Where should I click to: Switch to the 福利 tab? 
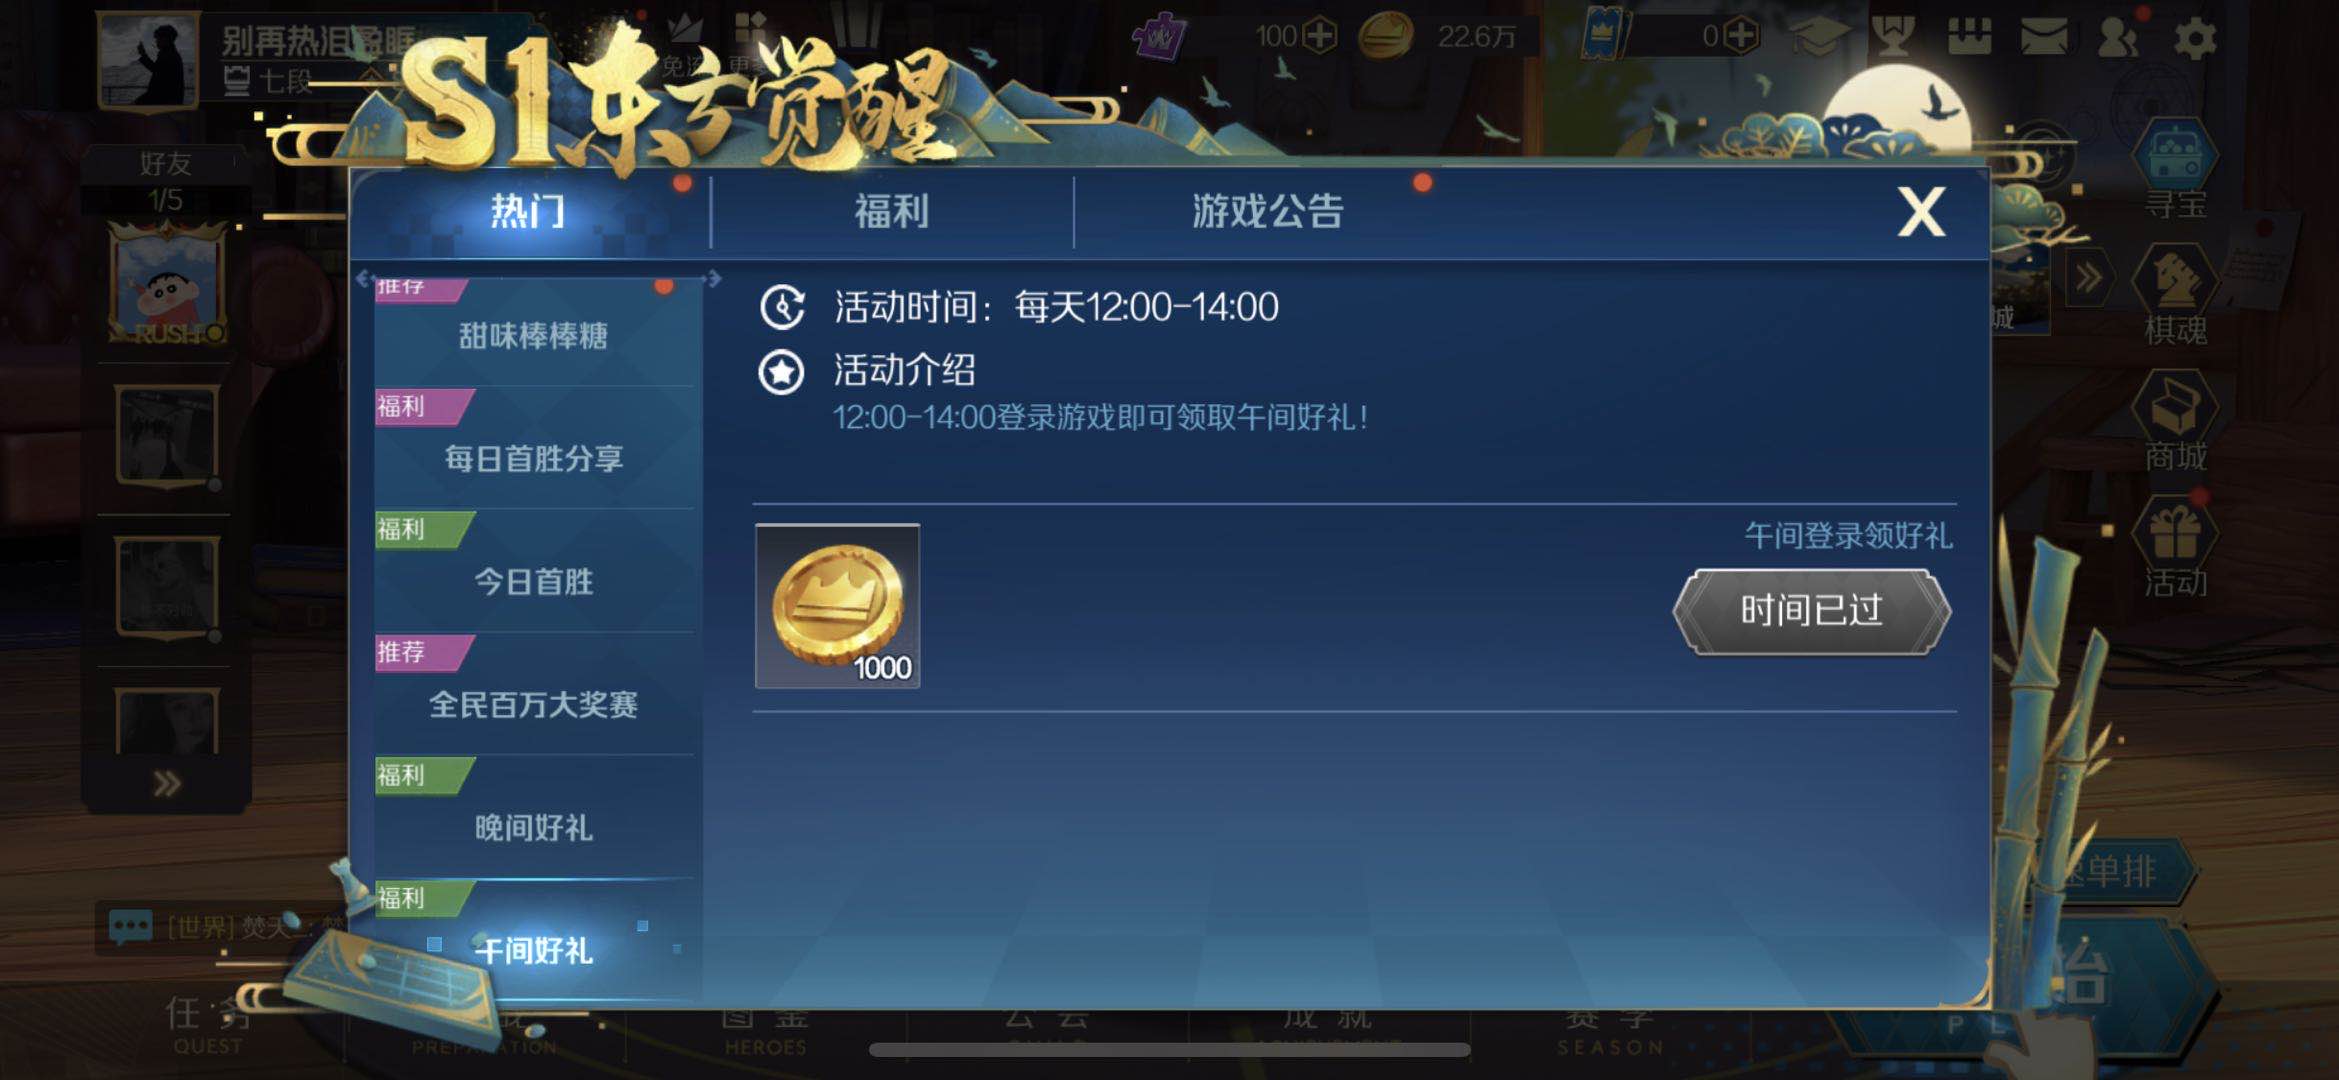coord(891,212)
